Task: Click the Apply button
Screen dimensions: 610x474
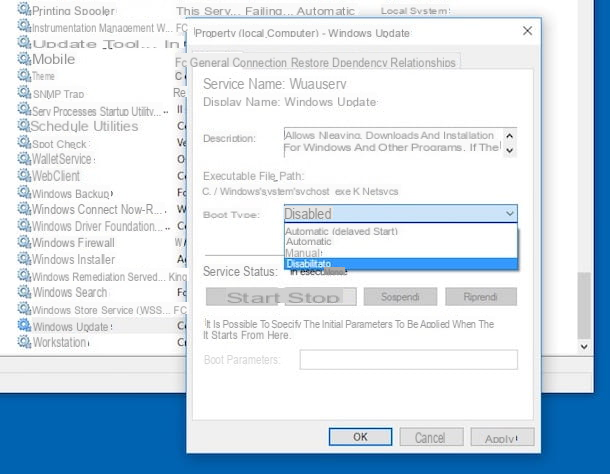Action: [x=502, y=437]
